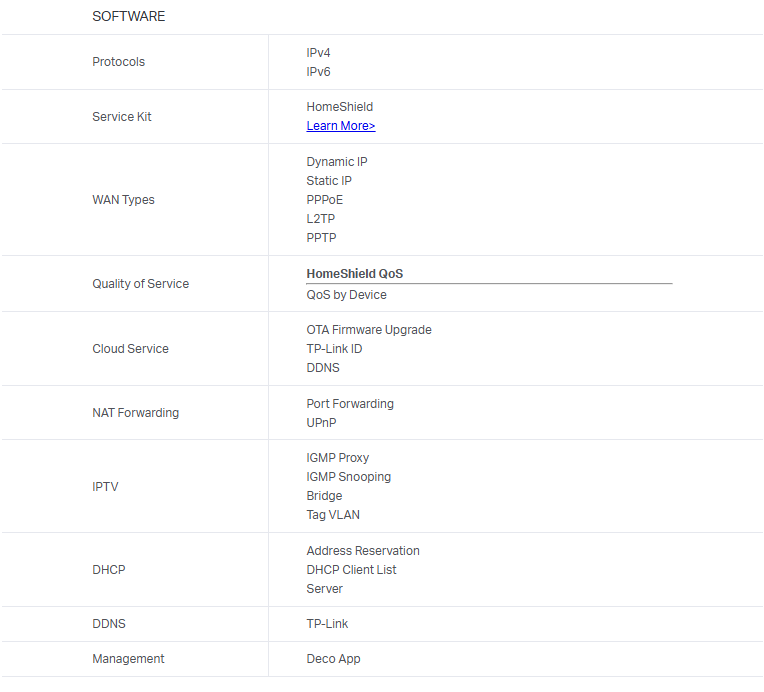Click the OTA Firmware Upgrade entry

coord(369,330)
